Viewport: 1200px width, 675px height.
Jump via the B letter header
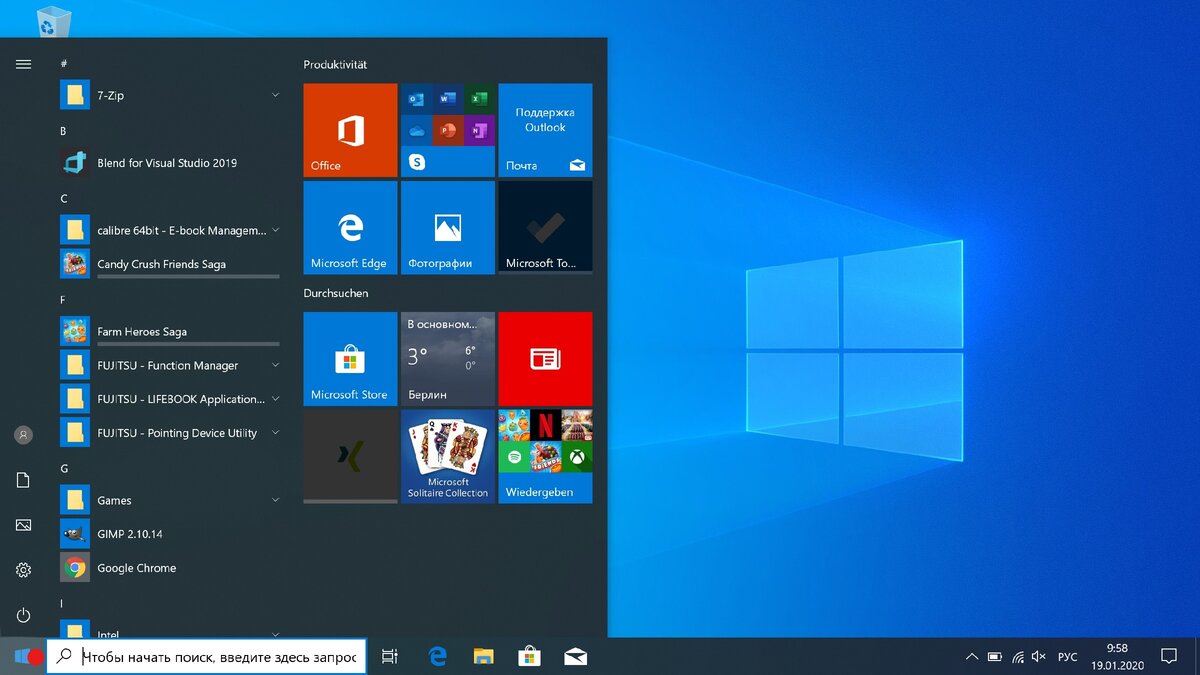pos(63,131)
